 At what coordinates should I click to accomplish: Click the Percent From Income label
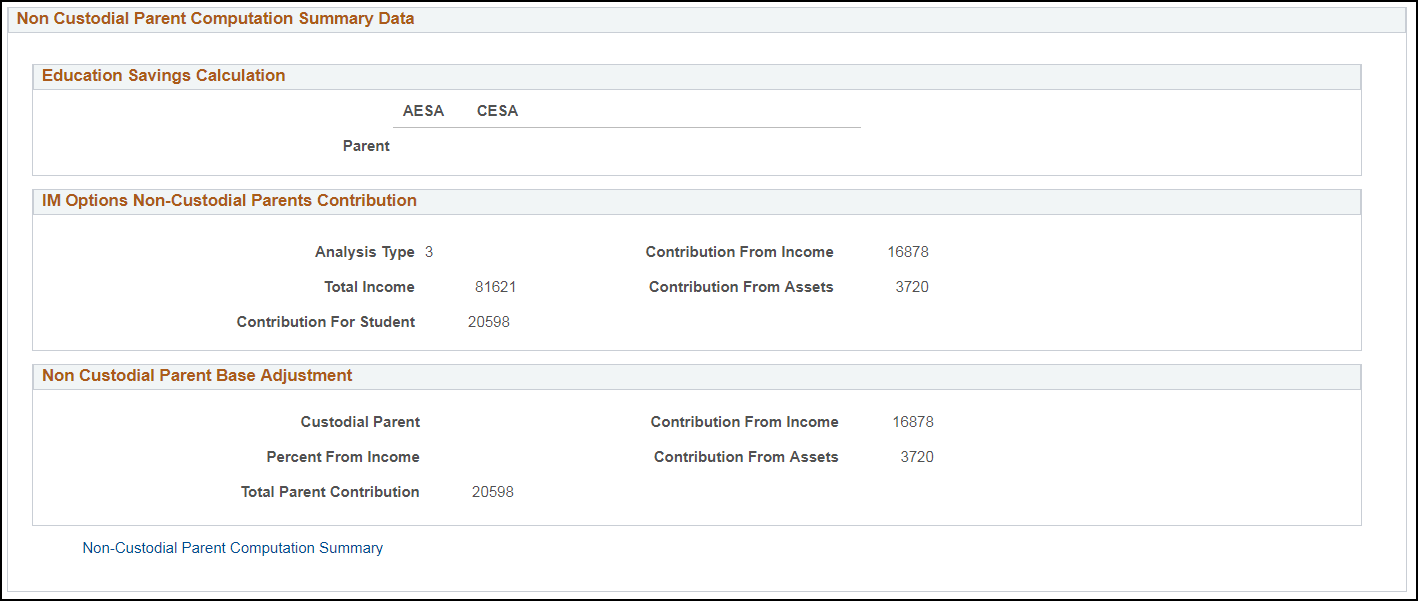342,456
